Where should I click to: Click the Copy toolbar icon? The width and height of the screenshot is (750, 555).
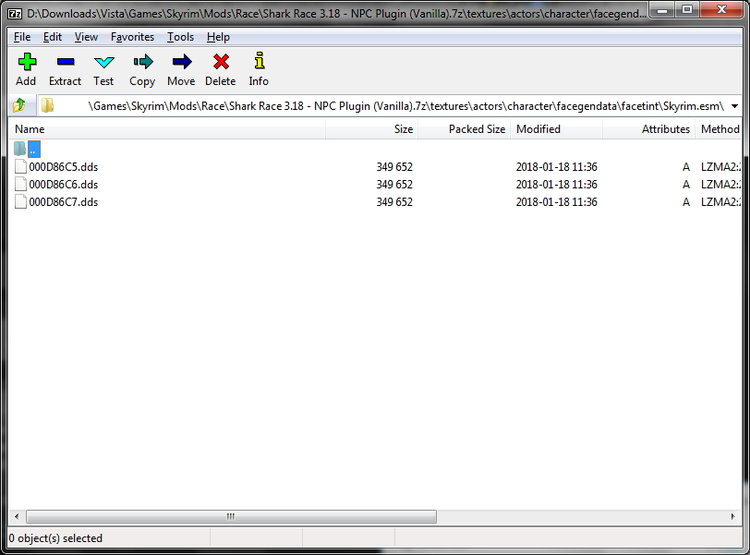pyautogui.click(x=143, y=62)
